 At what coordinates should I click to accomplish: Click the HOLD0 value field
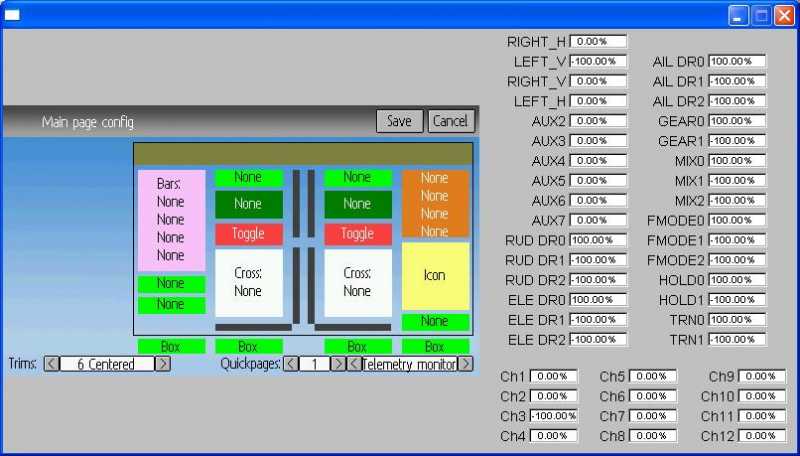(x=737, y=280)
